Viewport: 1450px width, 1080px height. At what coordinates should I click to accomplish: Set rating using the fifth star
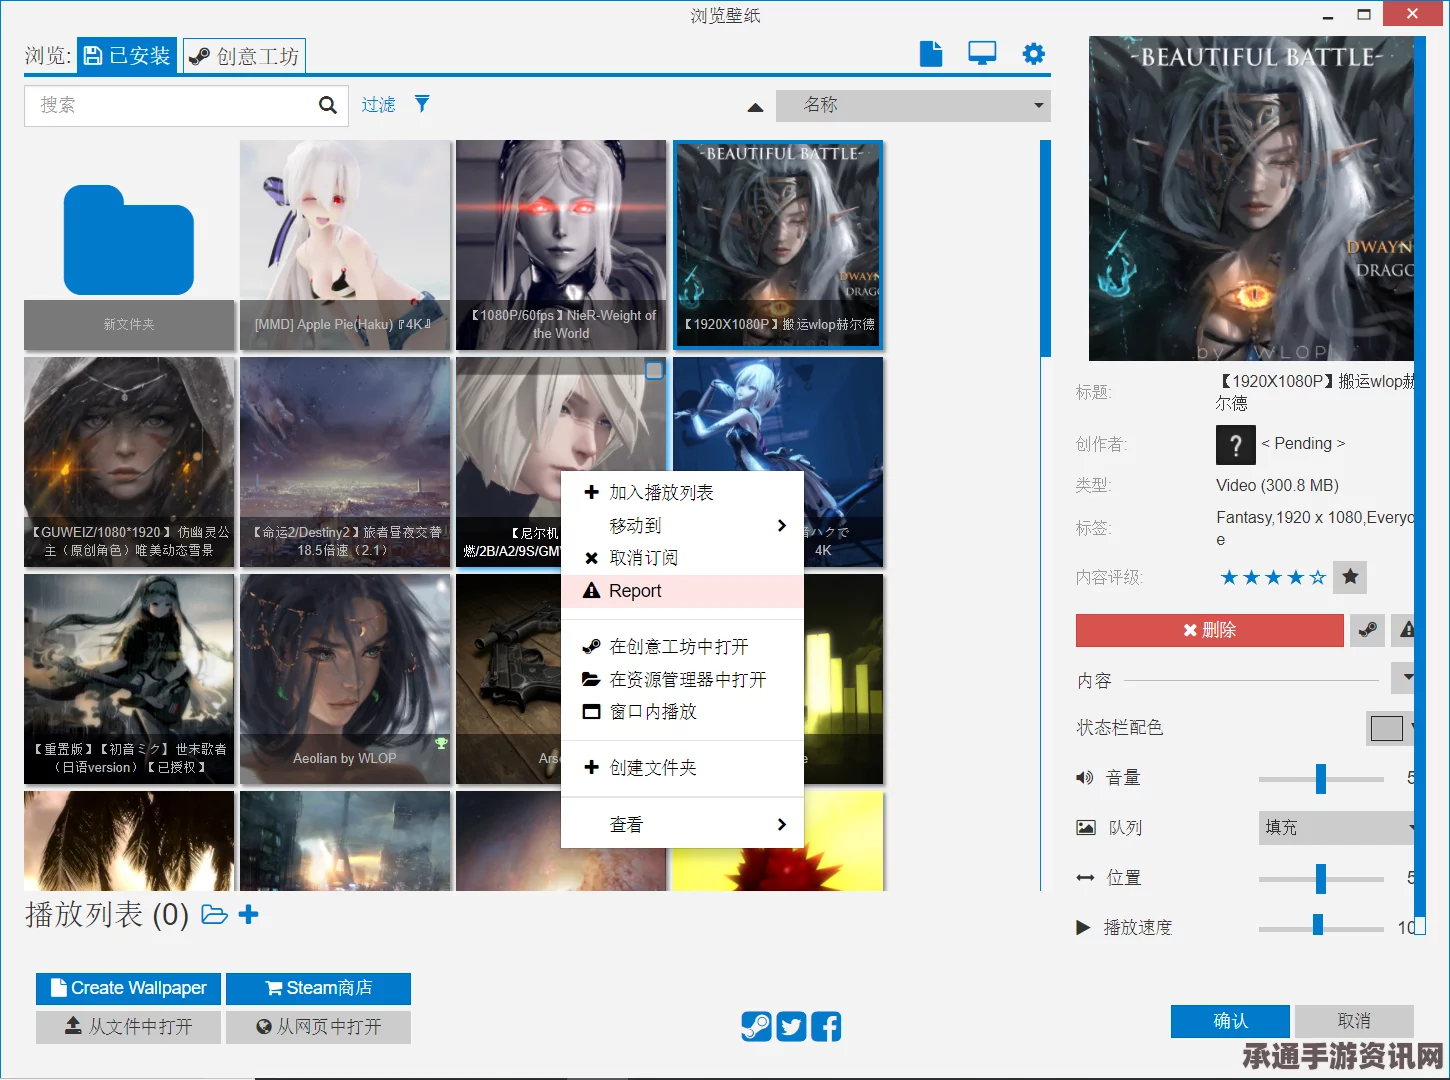1318,577
